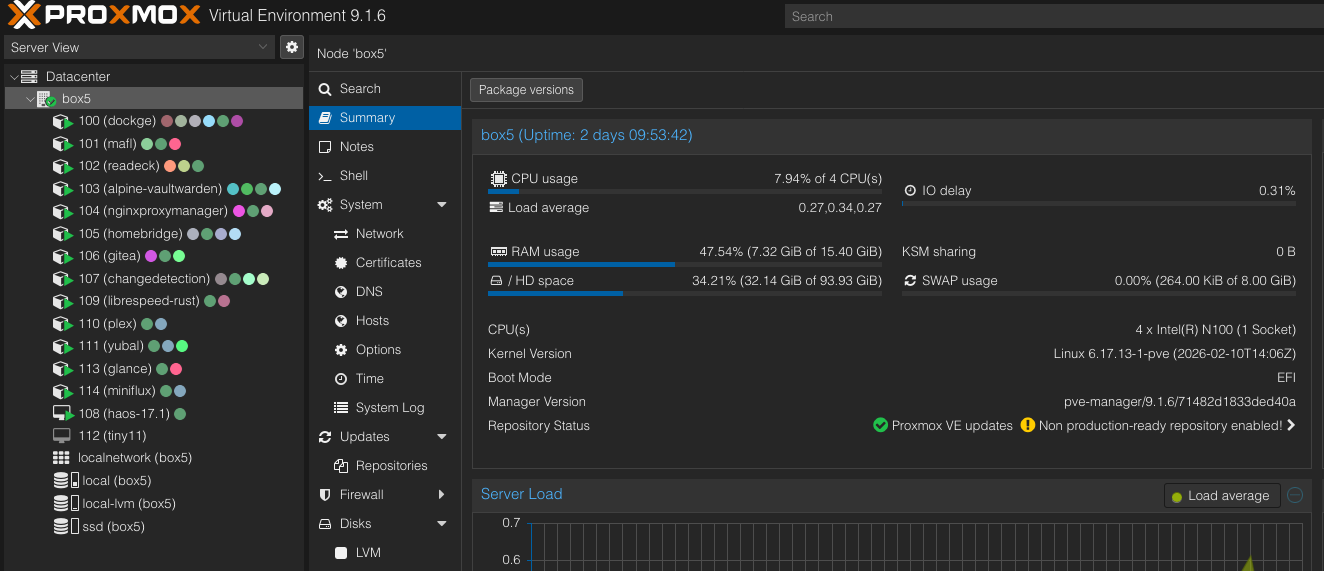Click the yellow warning icon in Repository Status
1324x571 pixels.
(1028, 425)
